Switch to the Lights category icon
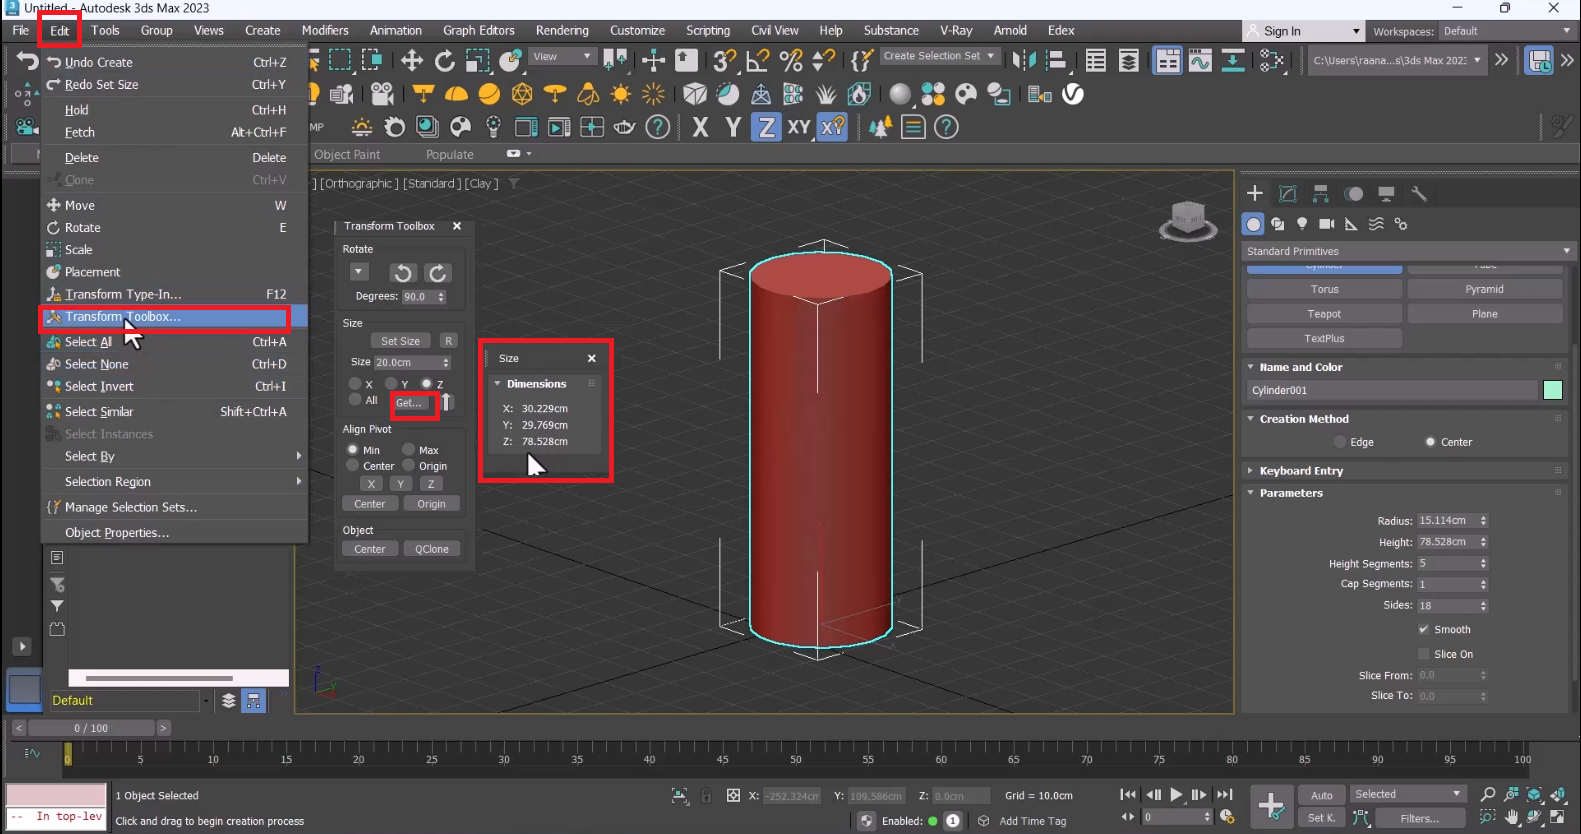 pyautogui.click(x=1302, y=224)
